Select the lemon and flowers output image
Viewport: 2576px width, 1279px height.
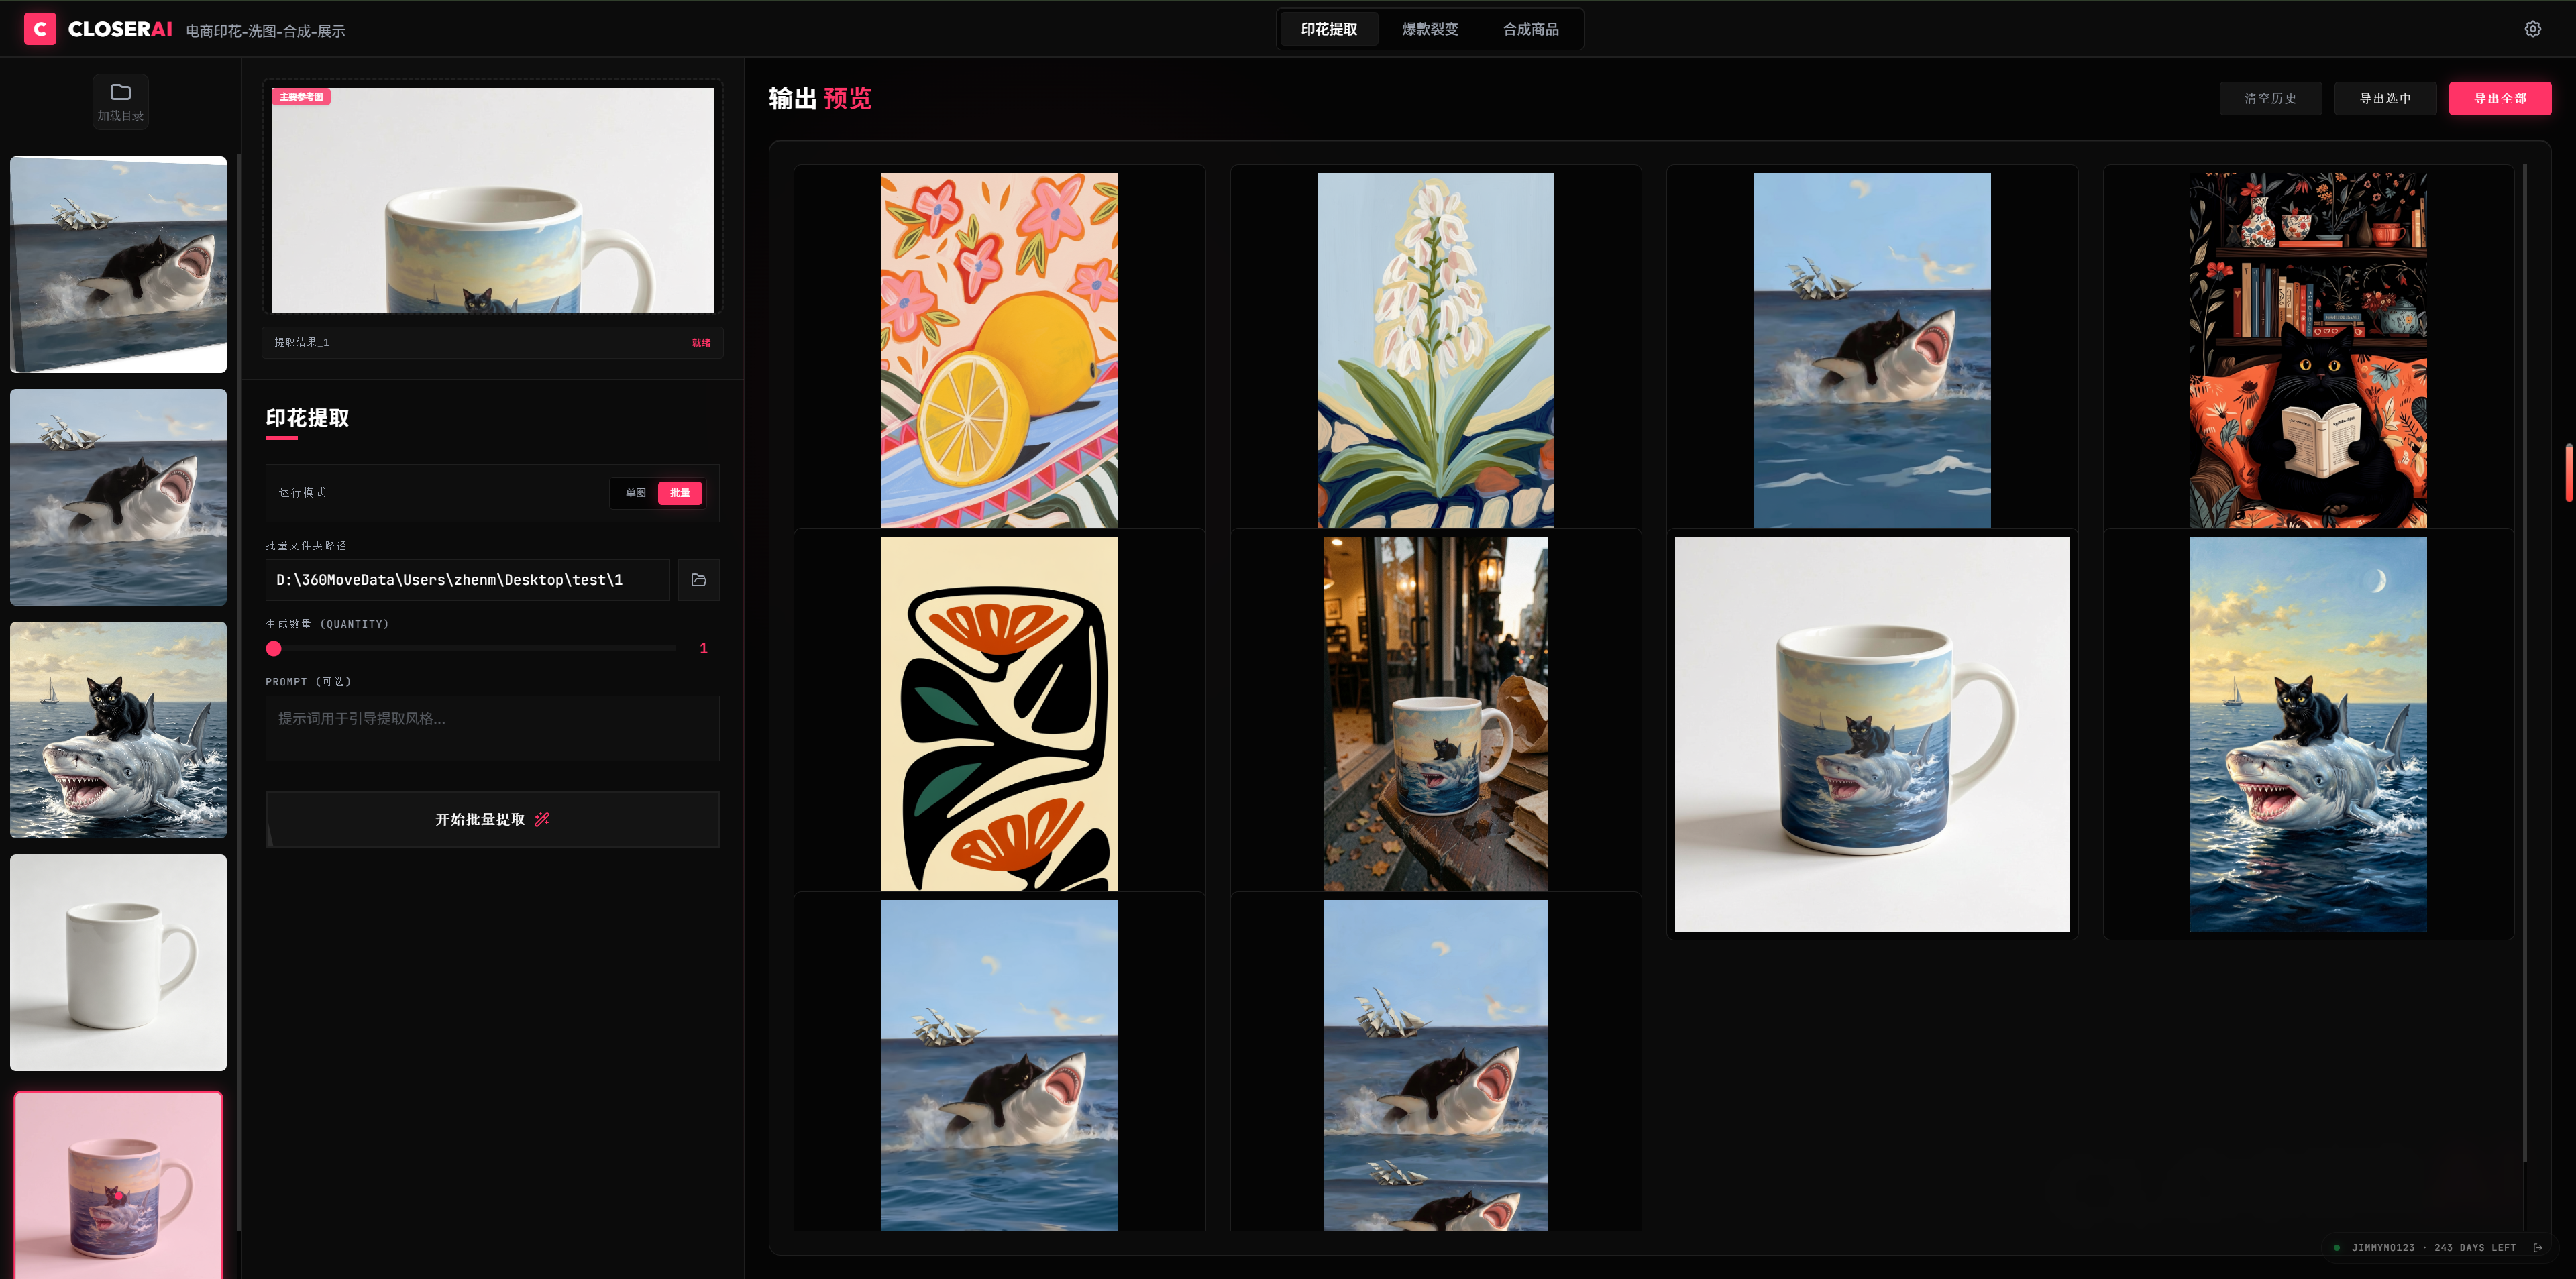click(x=999, y=350)
